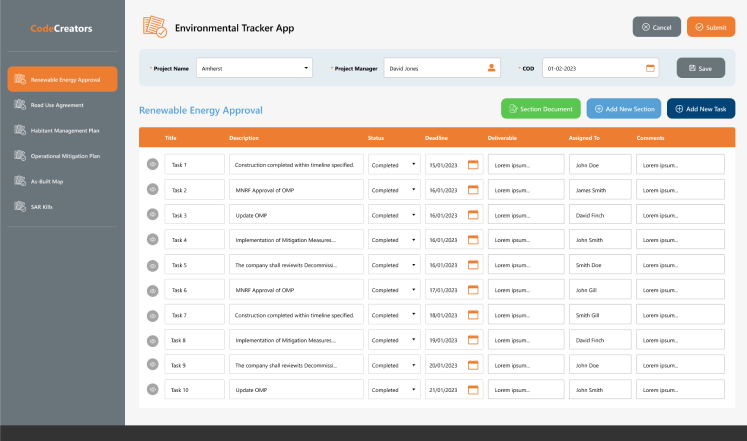
Task: Expand the Status dropdown for Task 2
Action: (x=394, y=190)
